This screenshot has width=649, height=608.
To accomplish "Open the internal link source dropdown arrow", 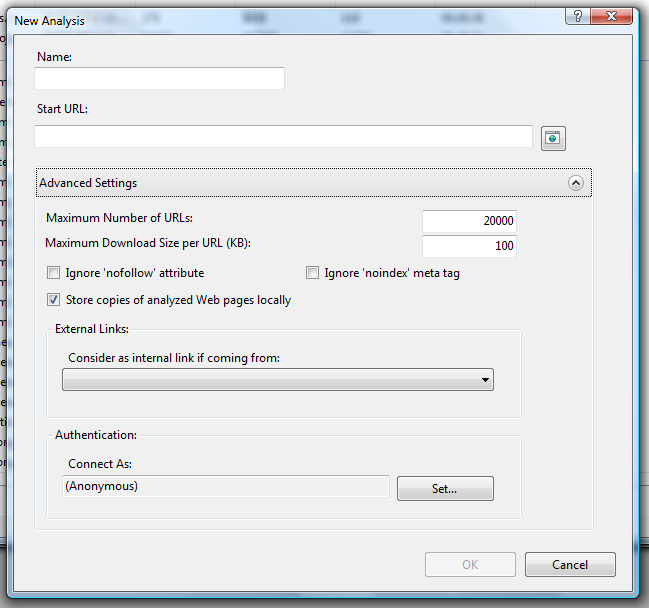I will tap(485, 380).
